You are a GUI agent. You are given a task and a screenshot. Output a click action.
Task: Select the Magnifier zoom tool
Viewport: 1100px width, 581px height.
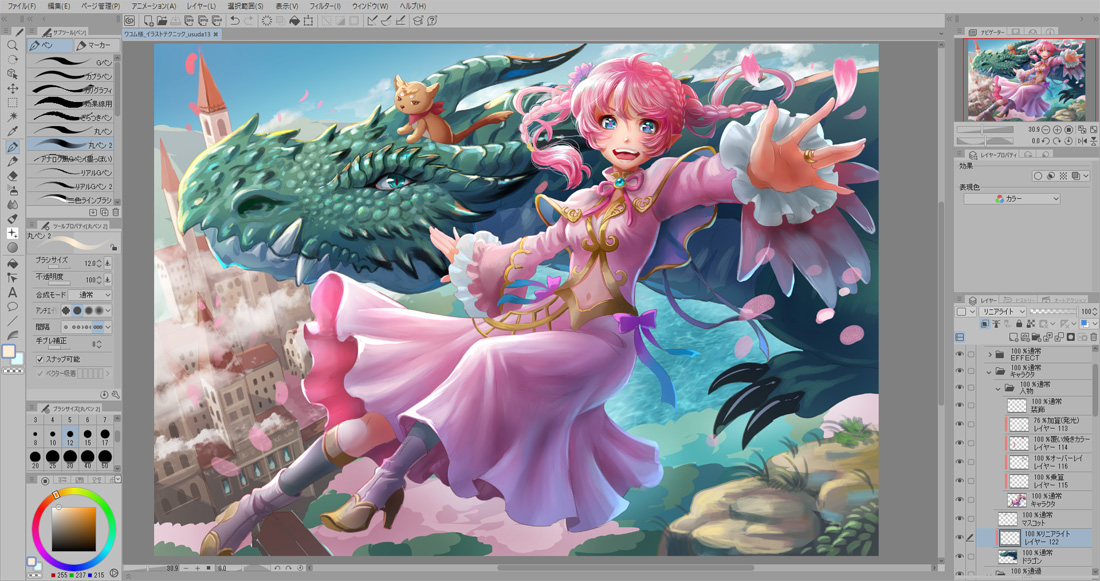click(x=13, y=45)
